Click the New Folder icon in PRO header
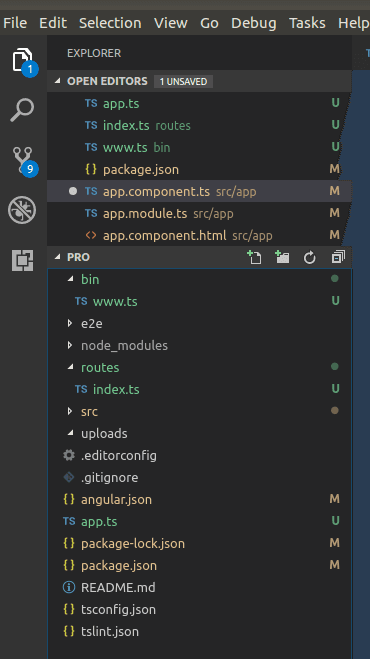The image size is (370, 659). coord(282,257)
